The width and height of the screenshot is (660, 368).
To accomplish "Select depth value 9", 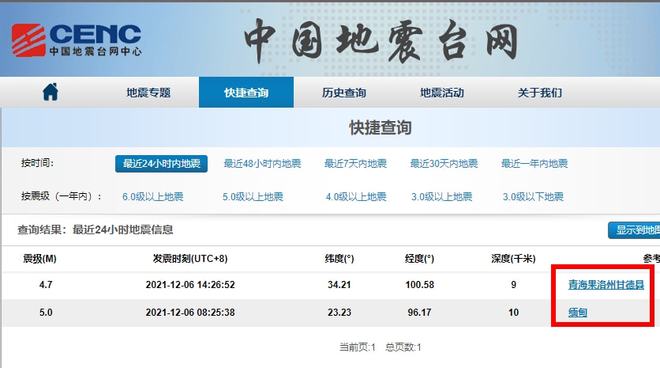I will [514, 285].
